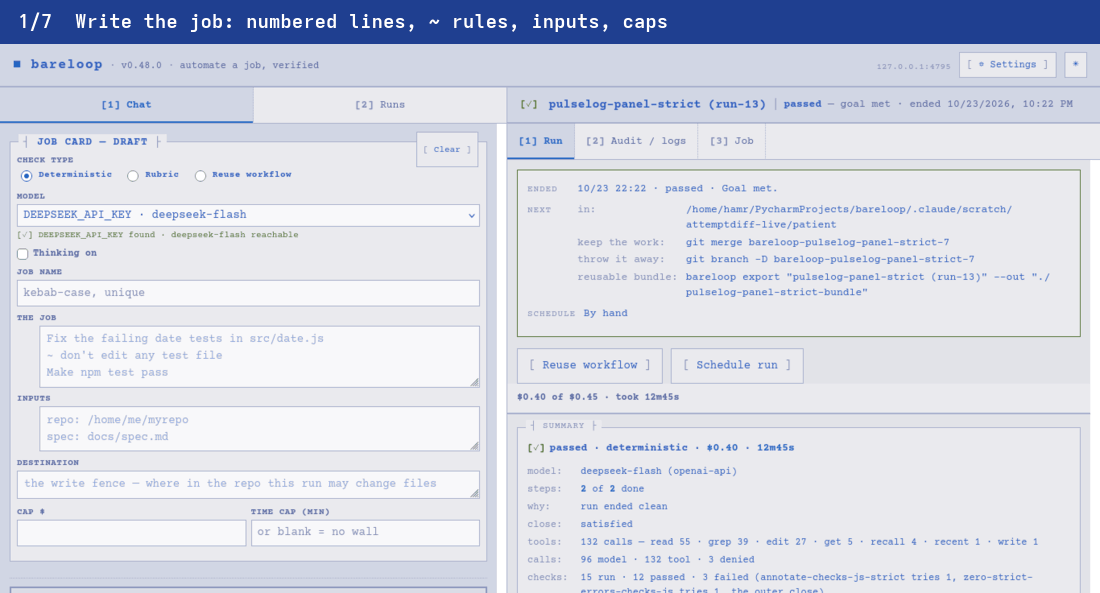
Task: Click the pulselog-panel-strict (run-13) title
Action: click(x=657, y=104)
